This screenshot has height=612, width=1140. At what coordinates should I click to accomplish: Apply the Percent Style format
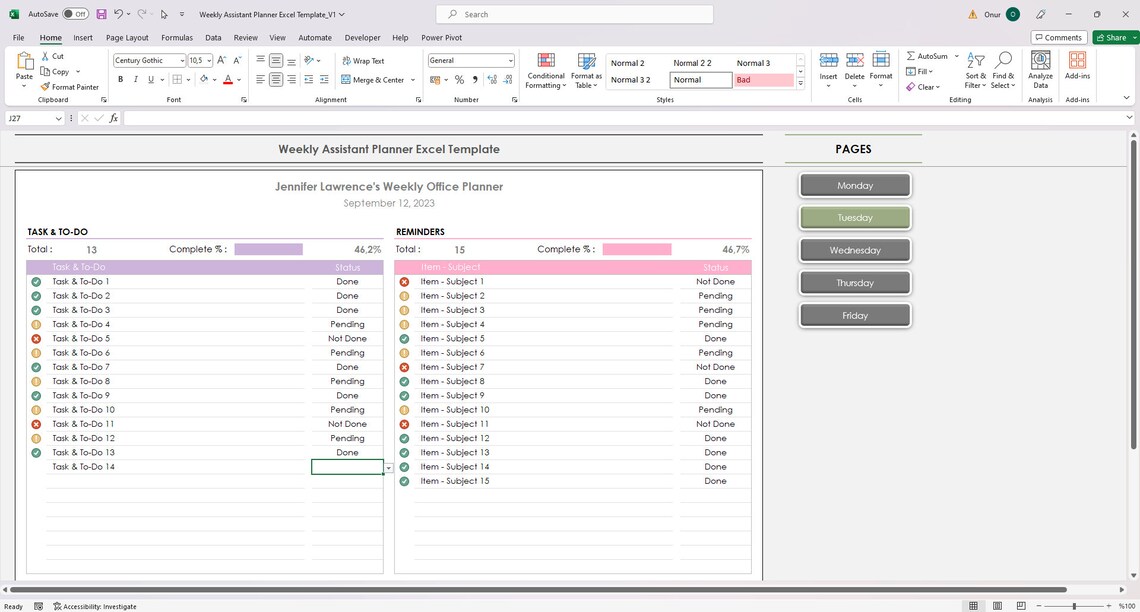coord(459,78)
